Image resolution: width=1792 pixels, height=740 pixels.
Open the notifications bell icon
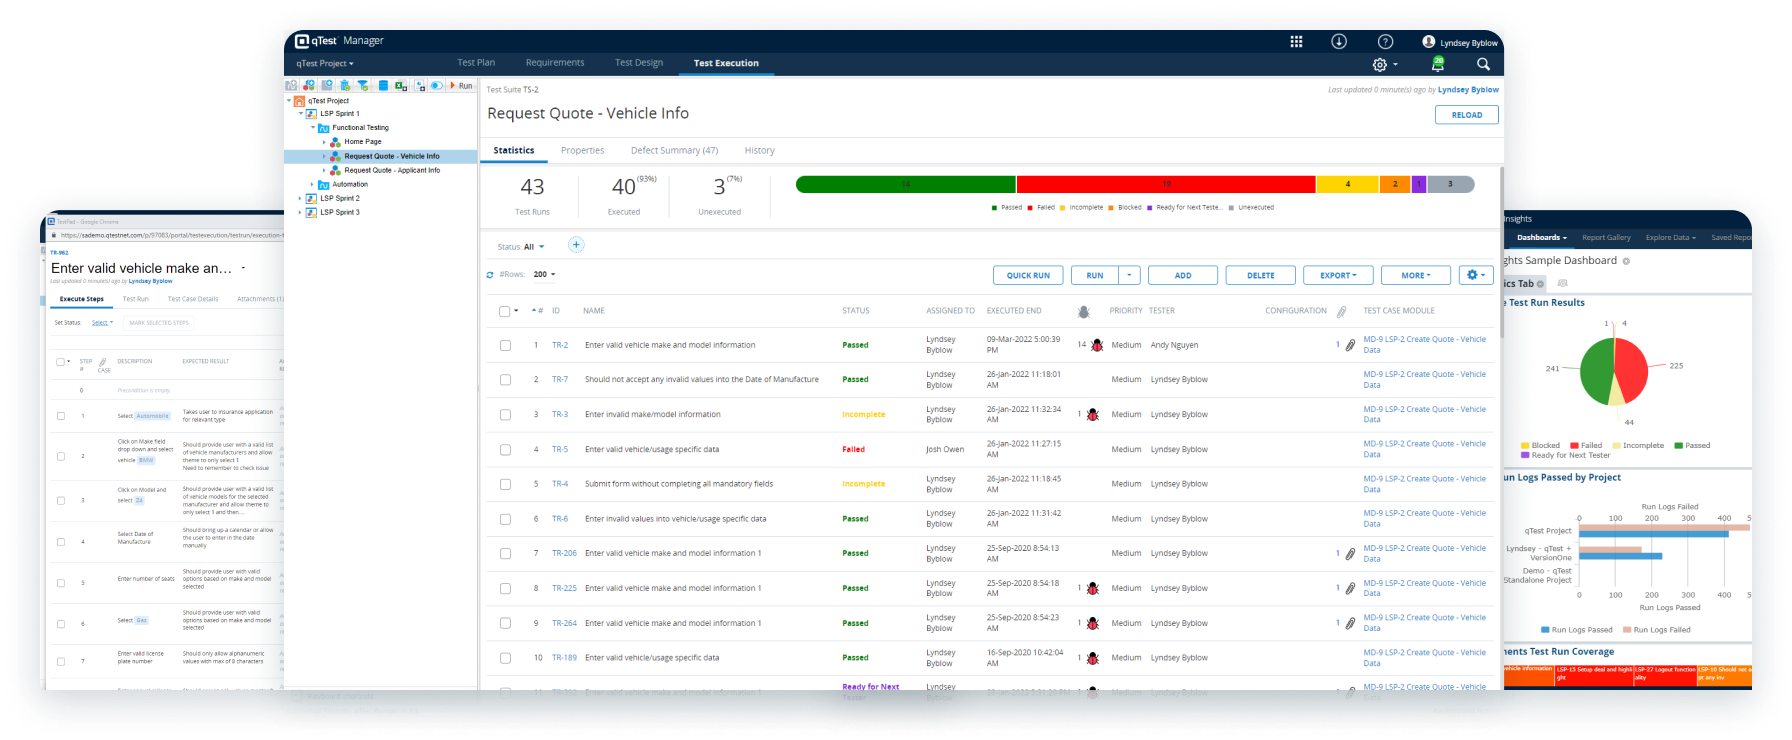[x=1437, y=64]
